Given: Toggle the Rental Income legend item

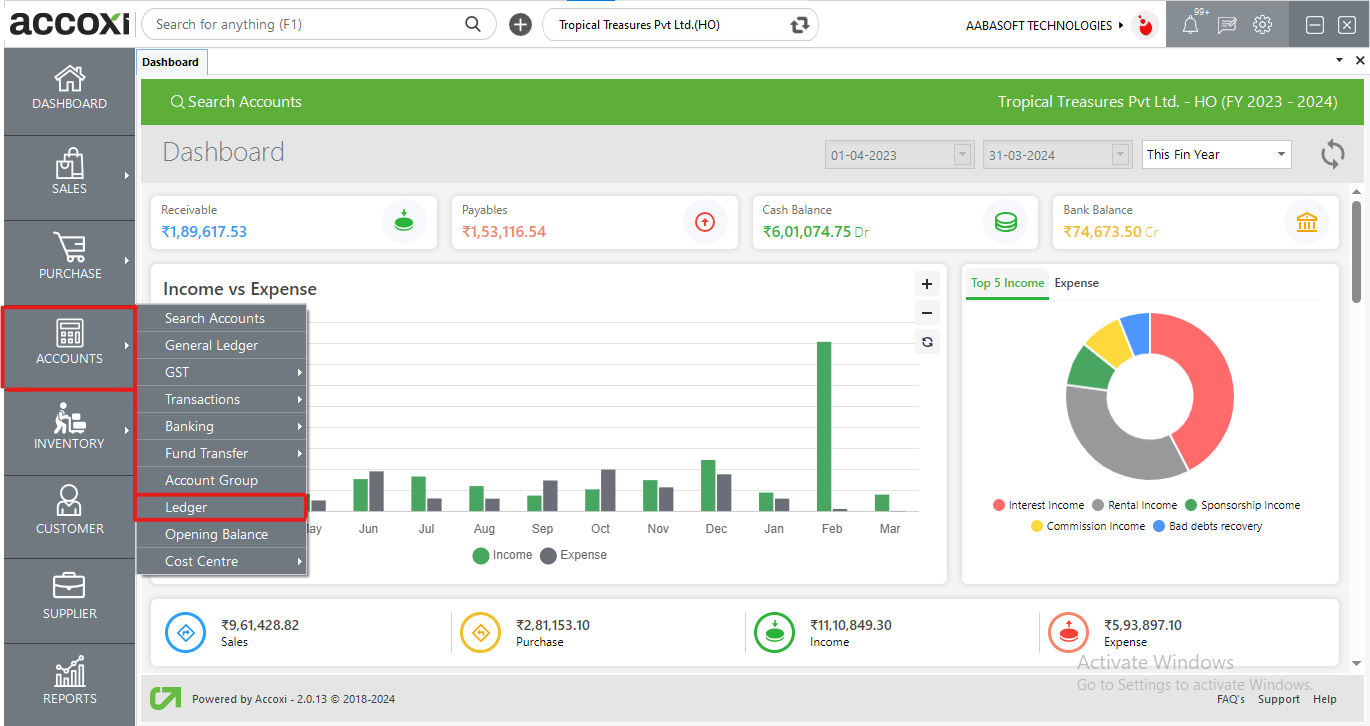Looking at the screenshot, I should click(1134, 506).
